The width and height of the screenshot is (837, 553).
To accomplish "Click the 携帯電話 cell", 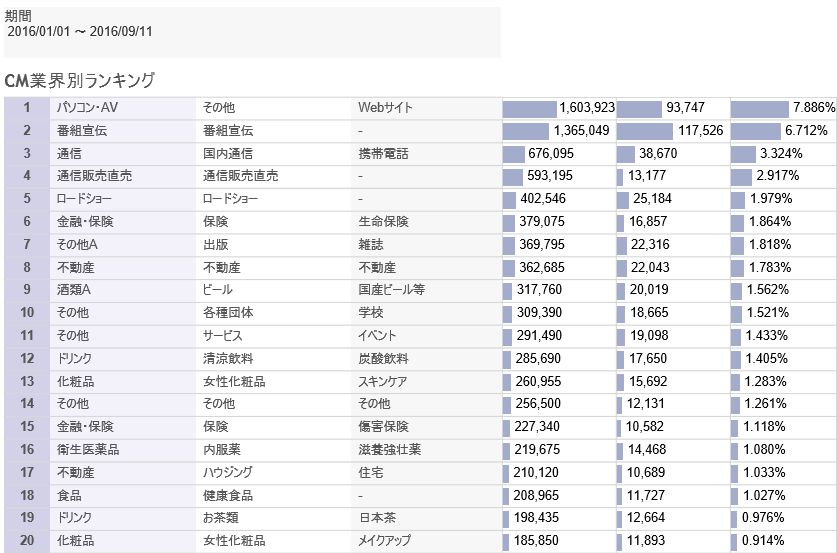I will pyautogui.click(x=384, y=154).
